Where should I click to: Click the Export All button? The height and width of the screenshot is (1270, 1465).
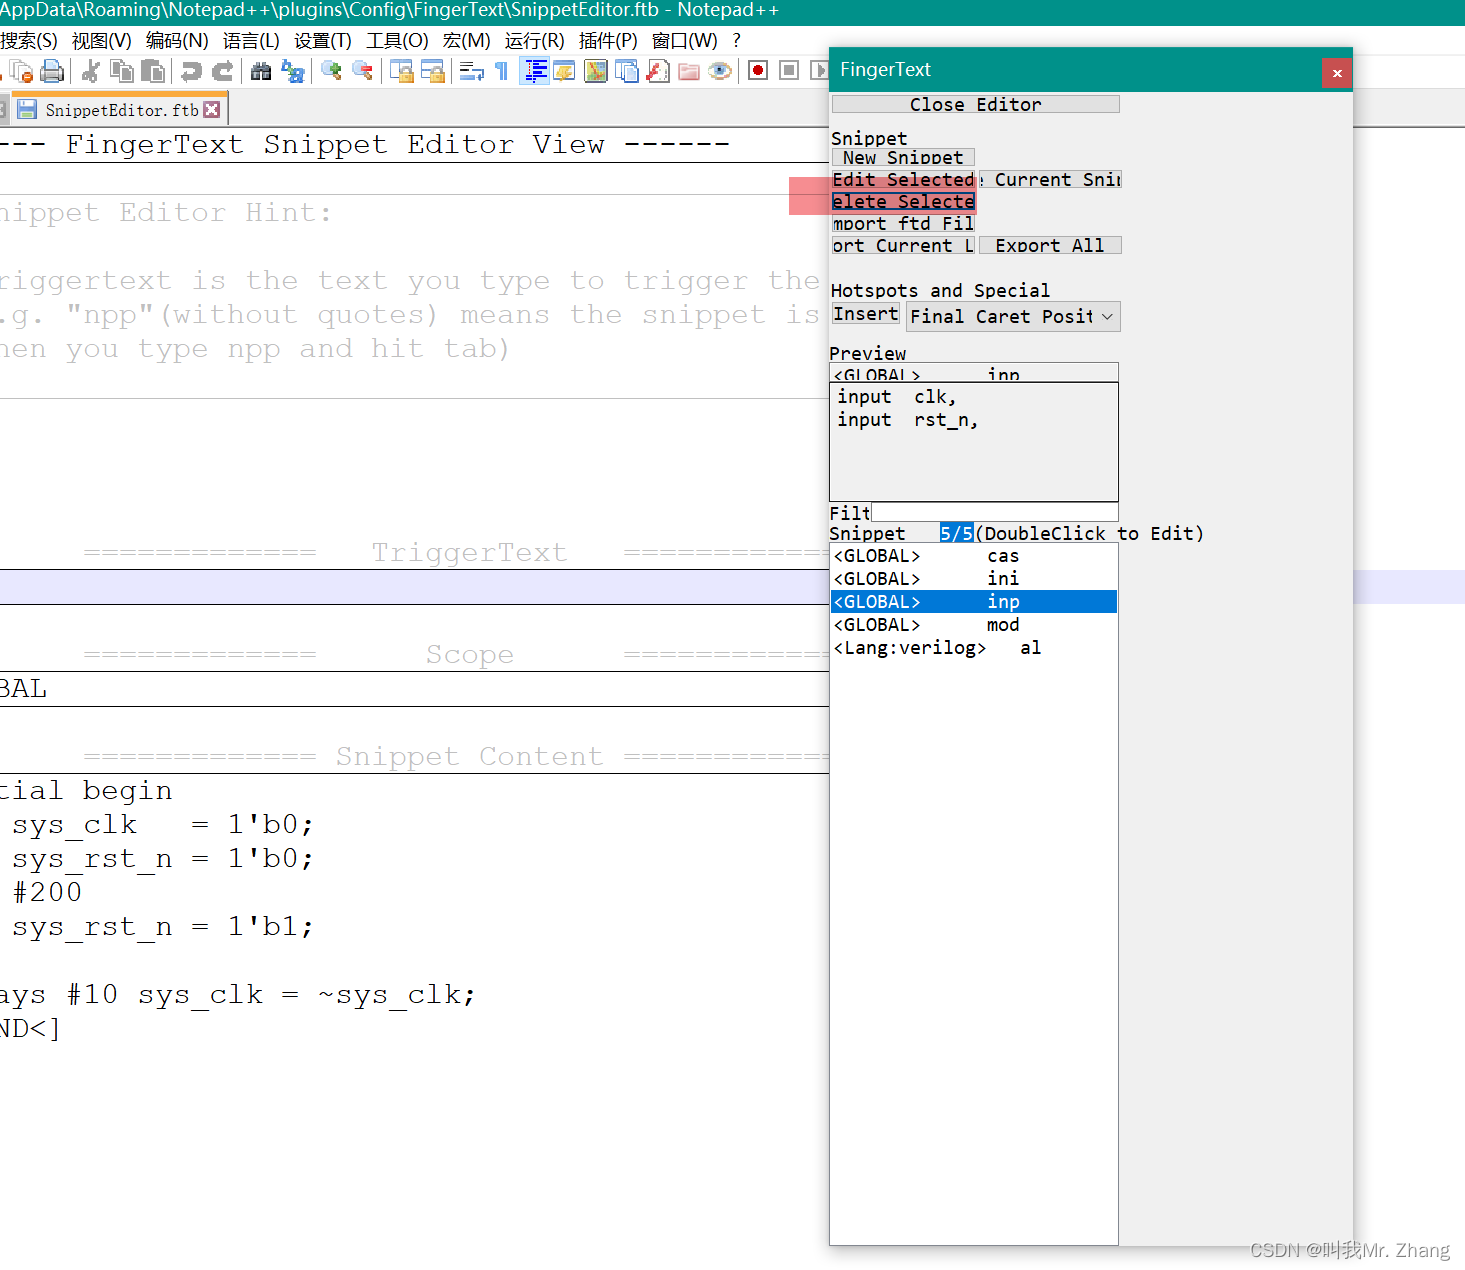pos(1049,245)
